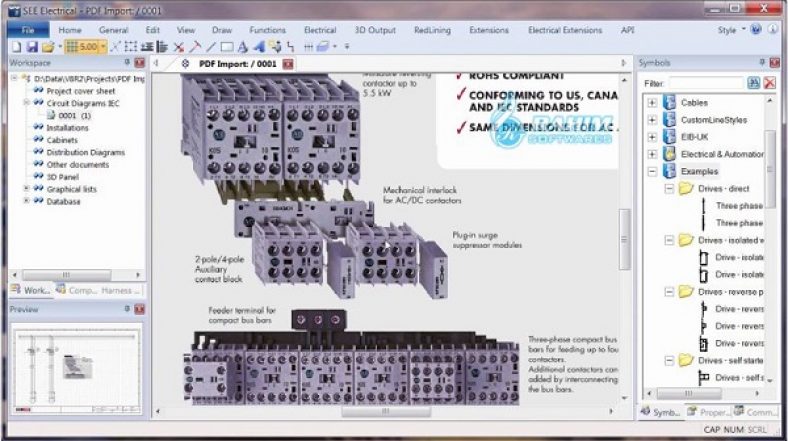Open the quick access toolbar customize arrow

[x=347, y=47]
